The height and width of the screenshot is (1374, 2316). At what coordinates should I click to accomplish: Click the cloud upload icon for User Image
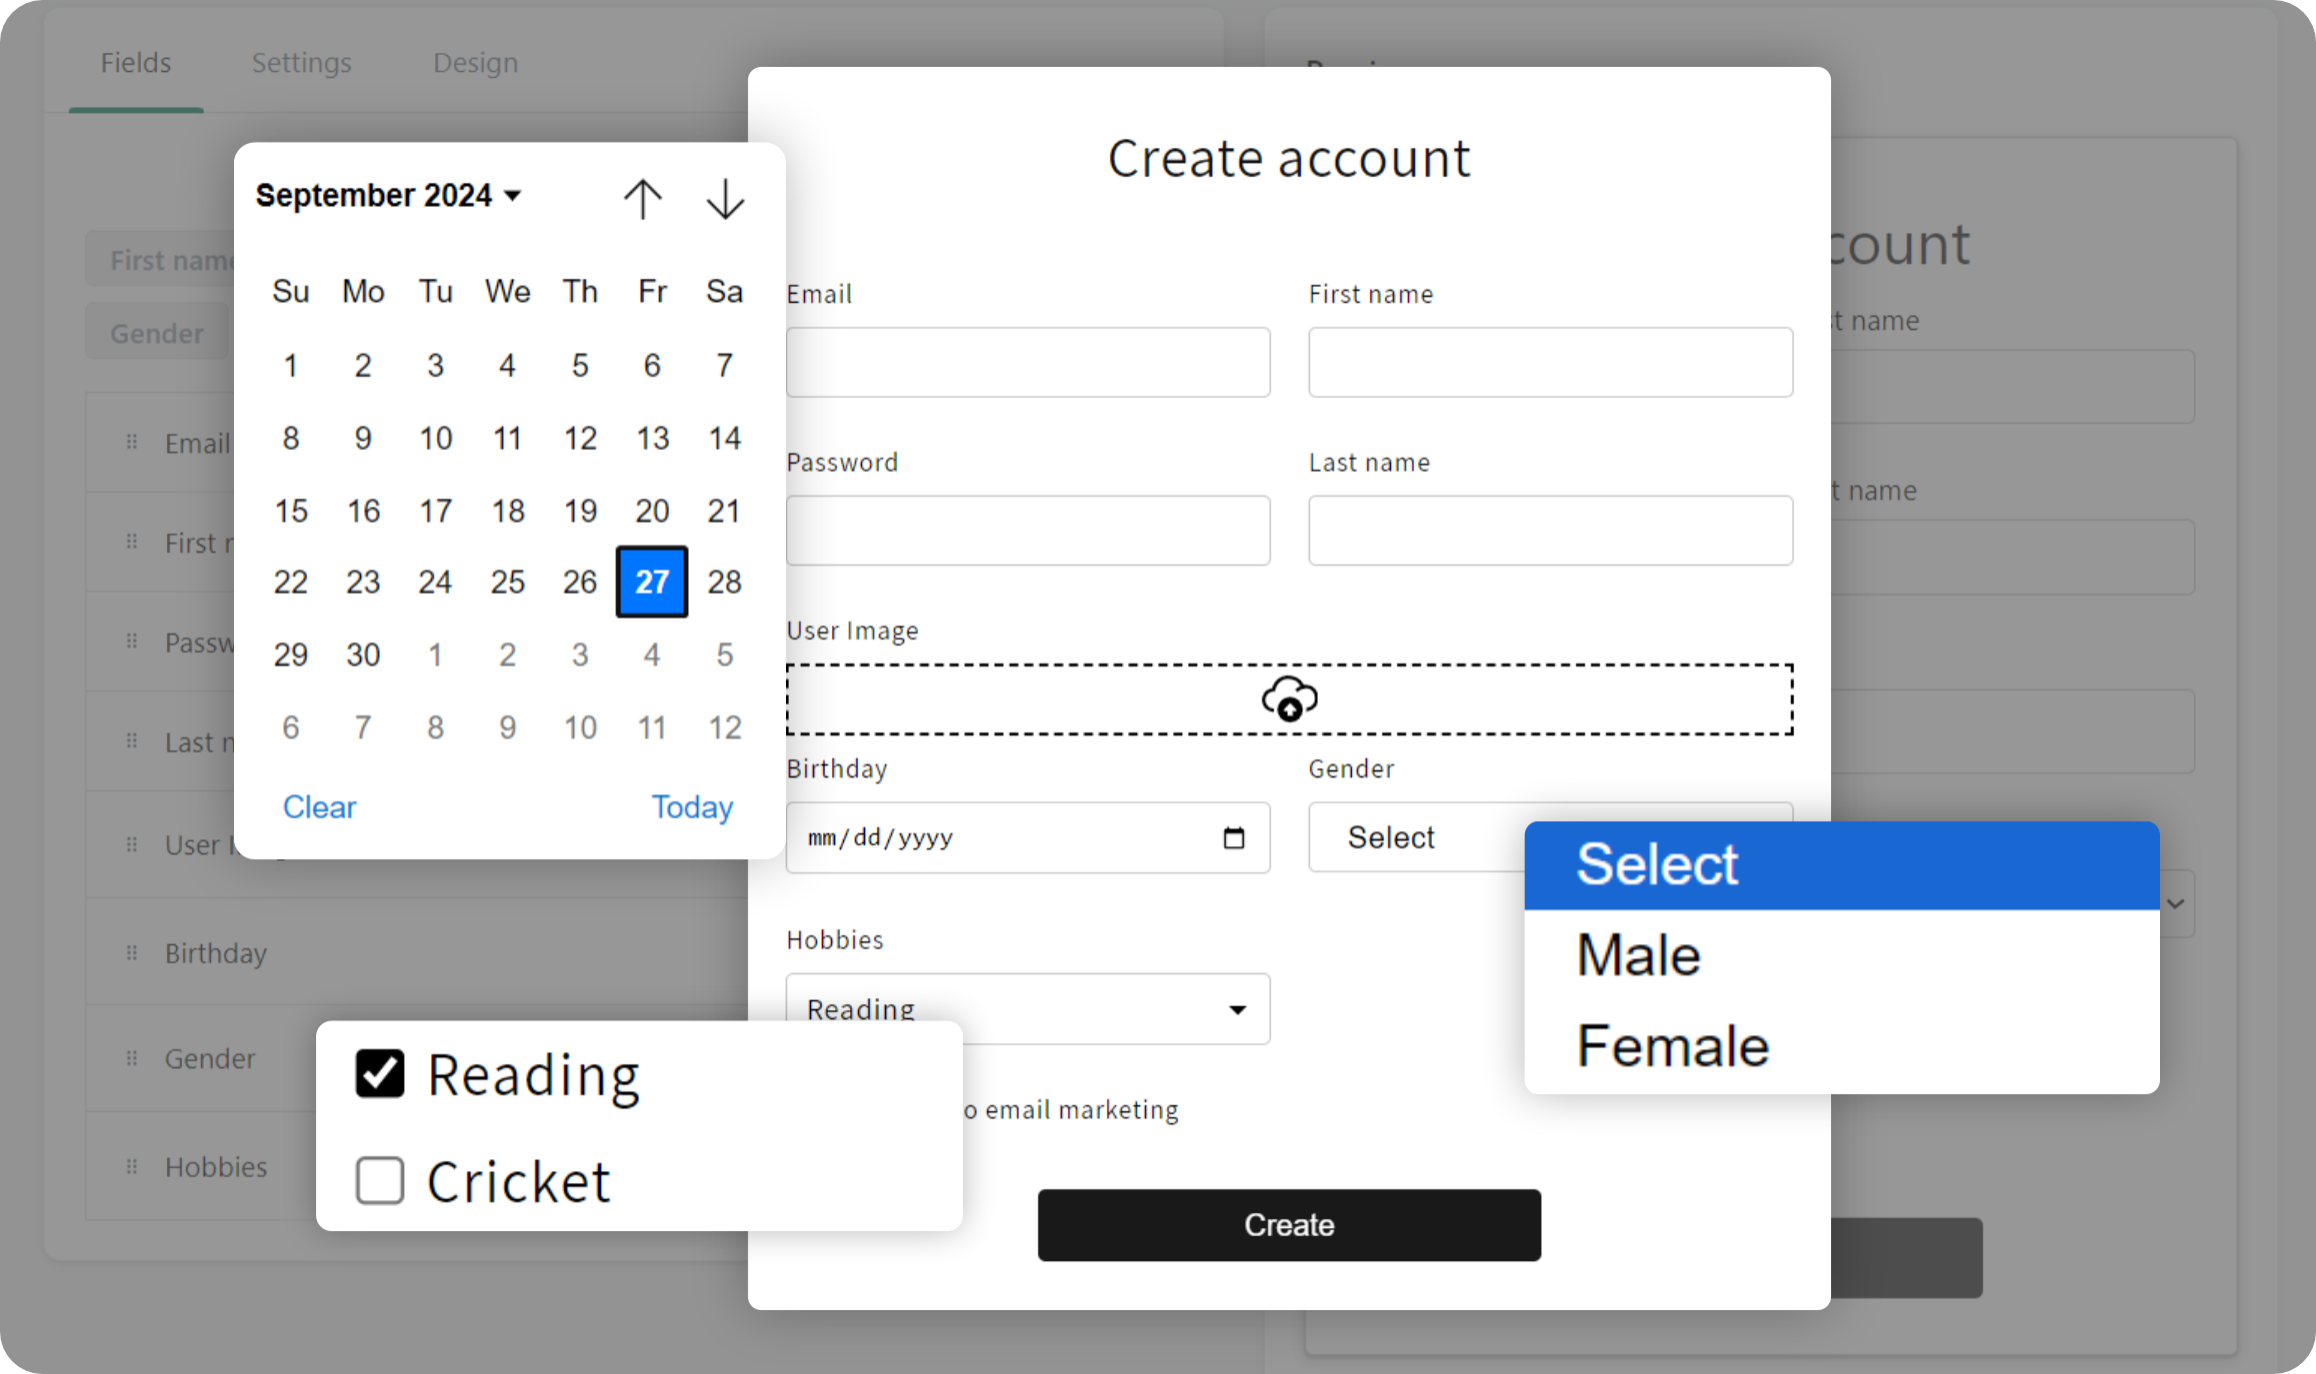(x=1289, y=698)
